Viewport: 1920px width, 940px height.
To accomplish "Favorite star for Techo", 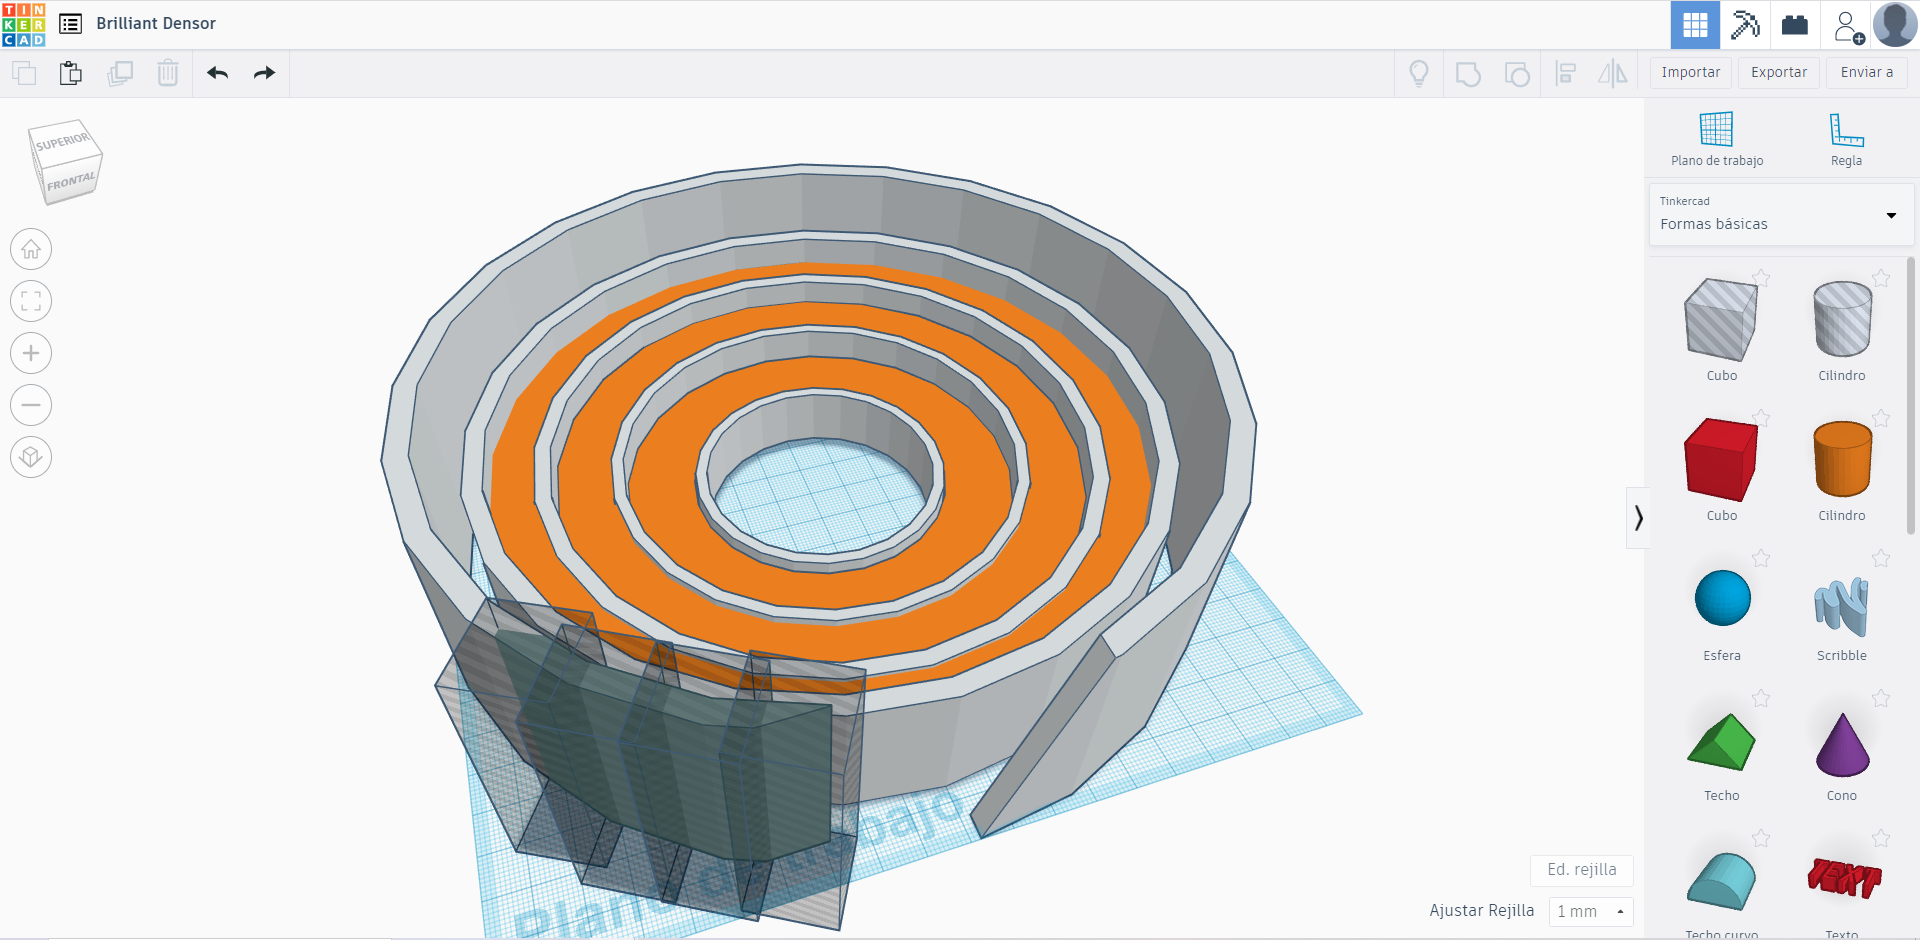I will point(1761,698).
